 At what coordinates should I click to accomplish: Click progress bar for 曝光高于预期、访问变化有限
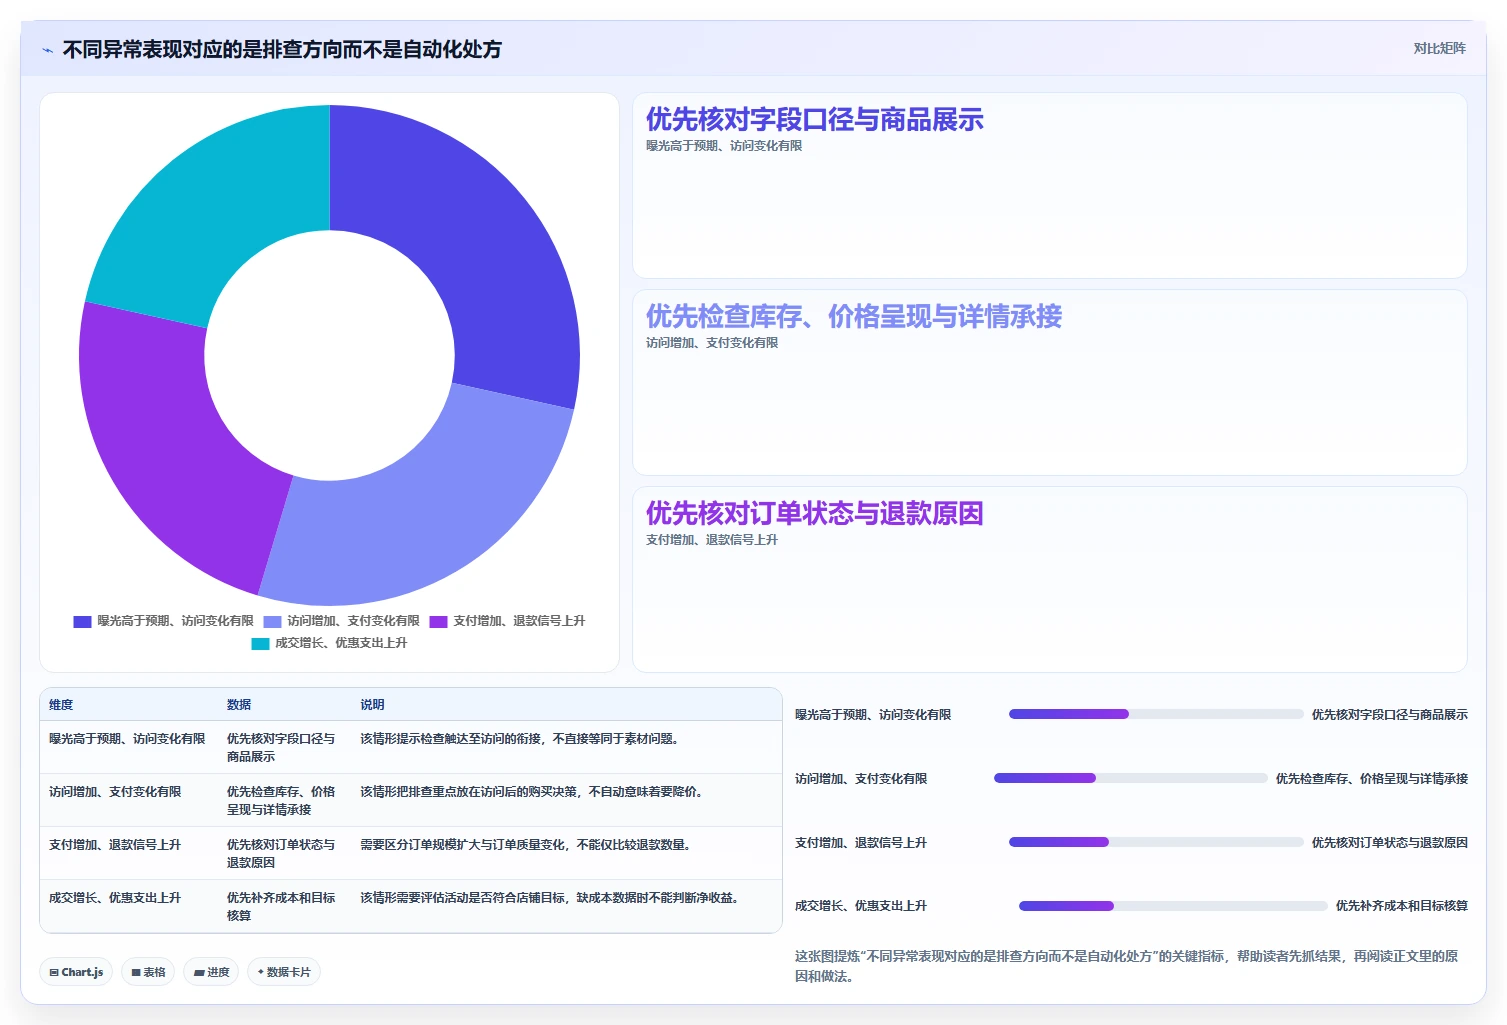[x=1156, y=714]
